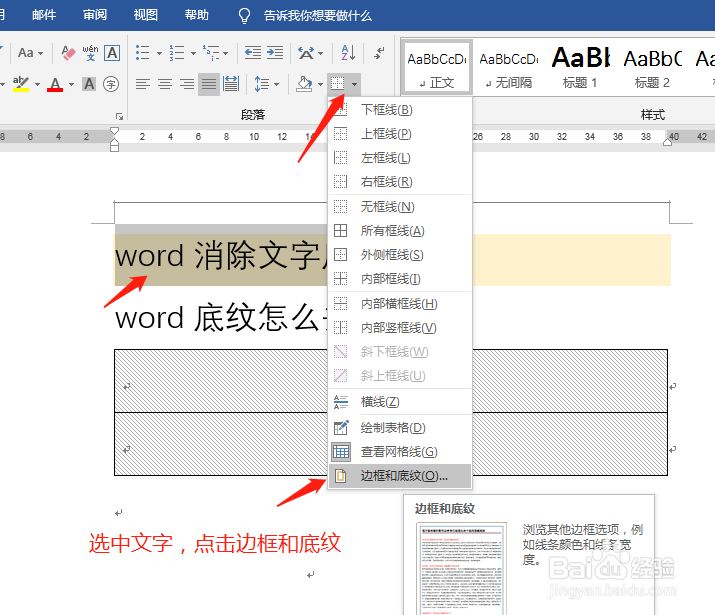The width and height of the screenshot is (715, 615).
Task: Choose 上框线(P) from borders menu
Action: (x=400, y=134)
